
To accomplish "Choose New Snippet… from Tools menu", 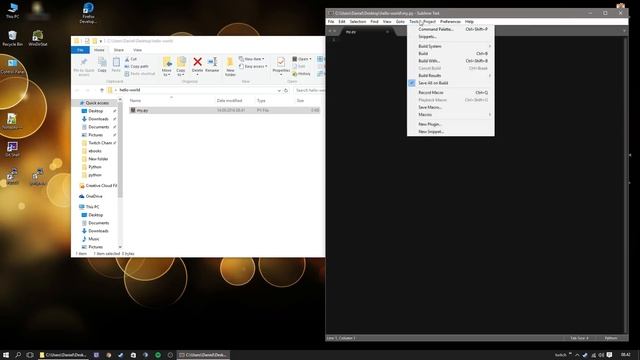I will pos(451,132).
